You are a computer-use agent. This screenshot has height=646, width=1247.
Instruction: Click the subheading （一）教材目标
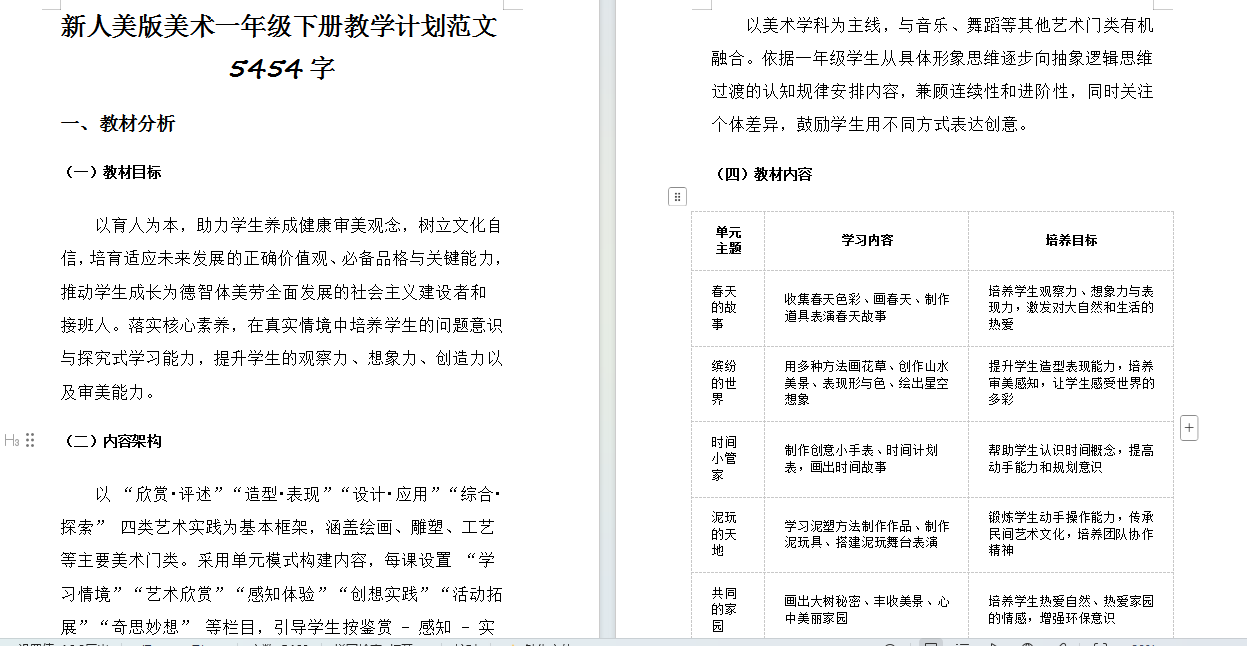click(x=111, y=172)
